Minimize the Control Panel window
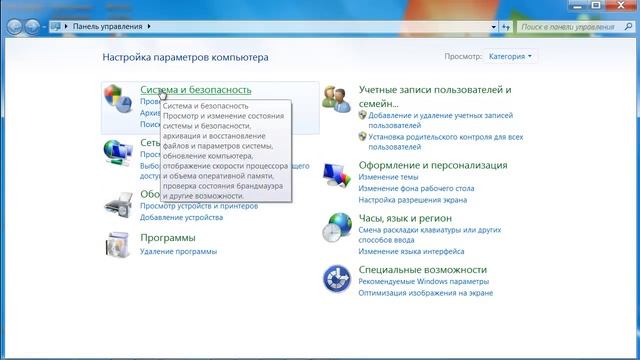The image size is (640, 360). point(577,5)
